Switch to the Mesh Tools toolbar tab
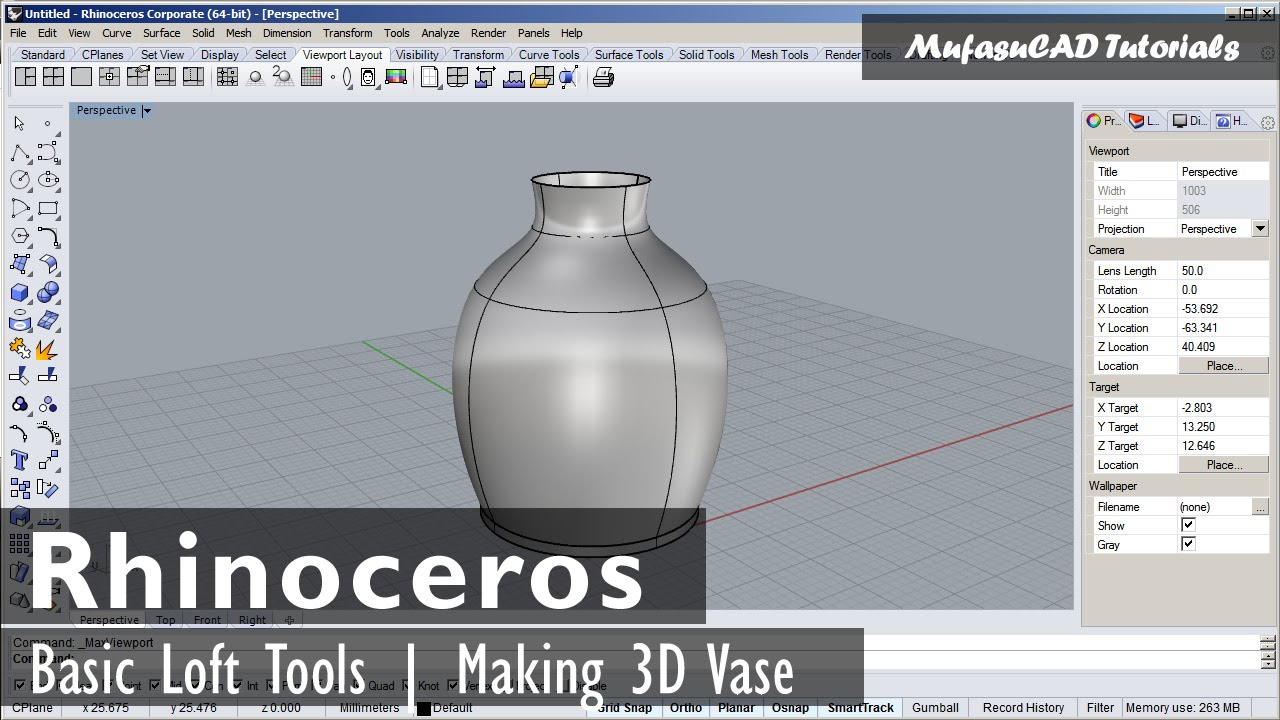 pyautogui.click(x=779, y=55)
